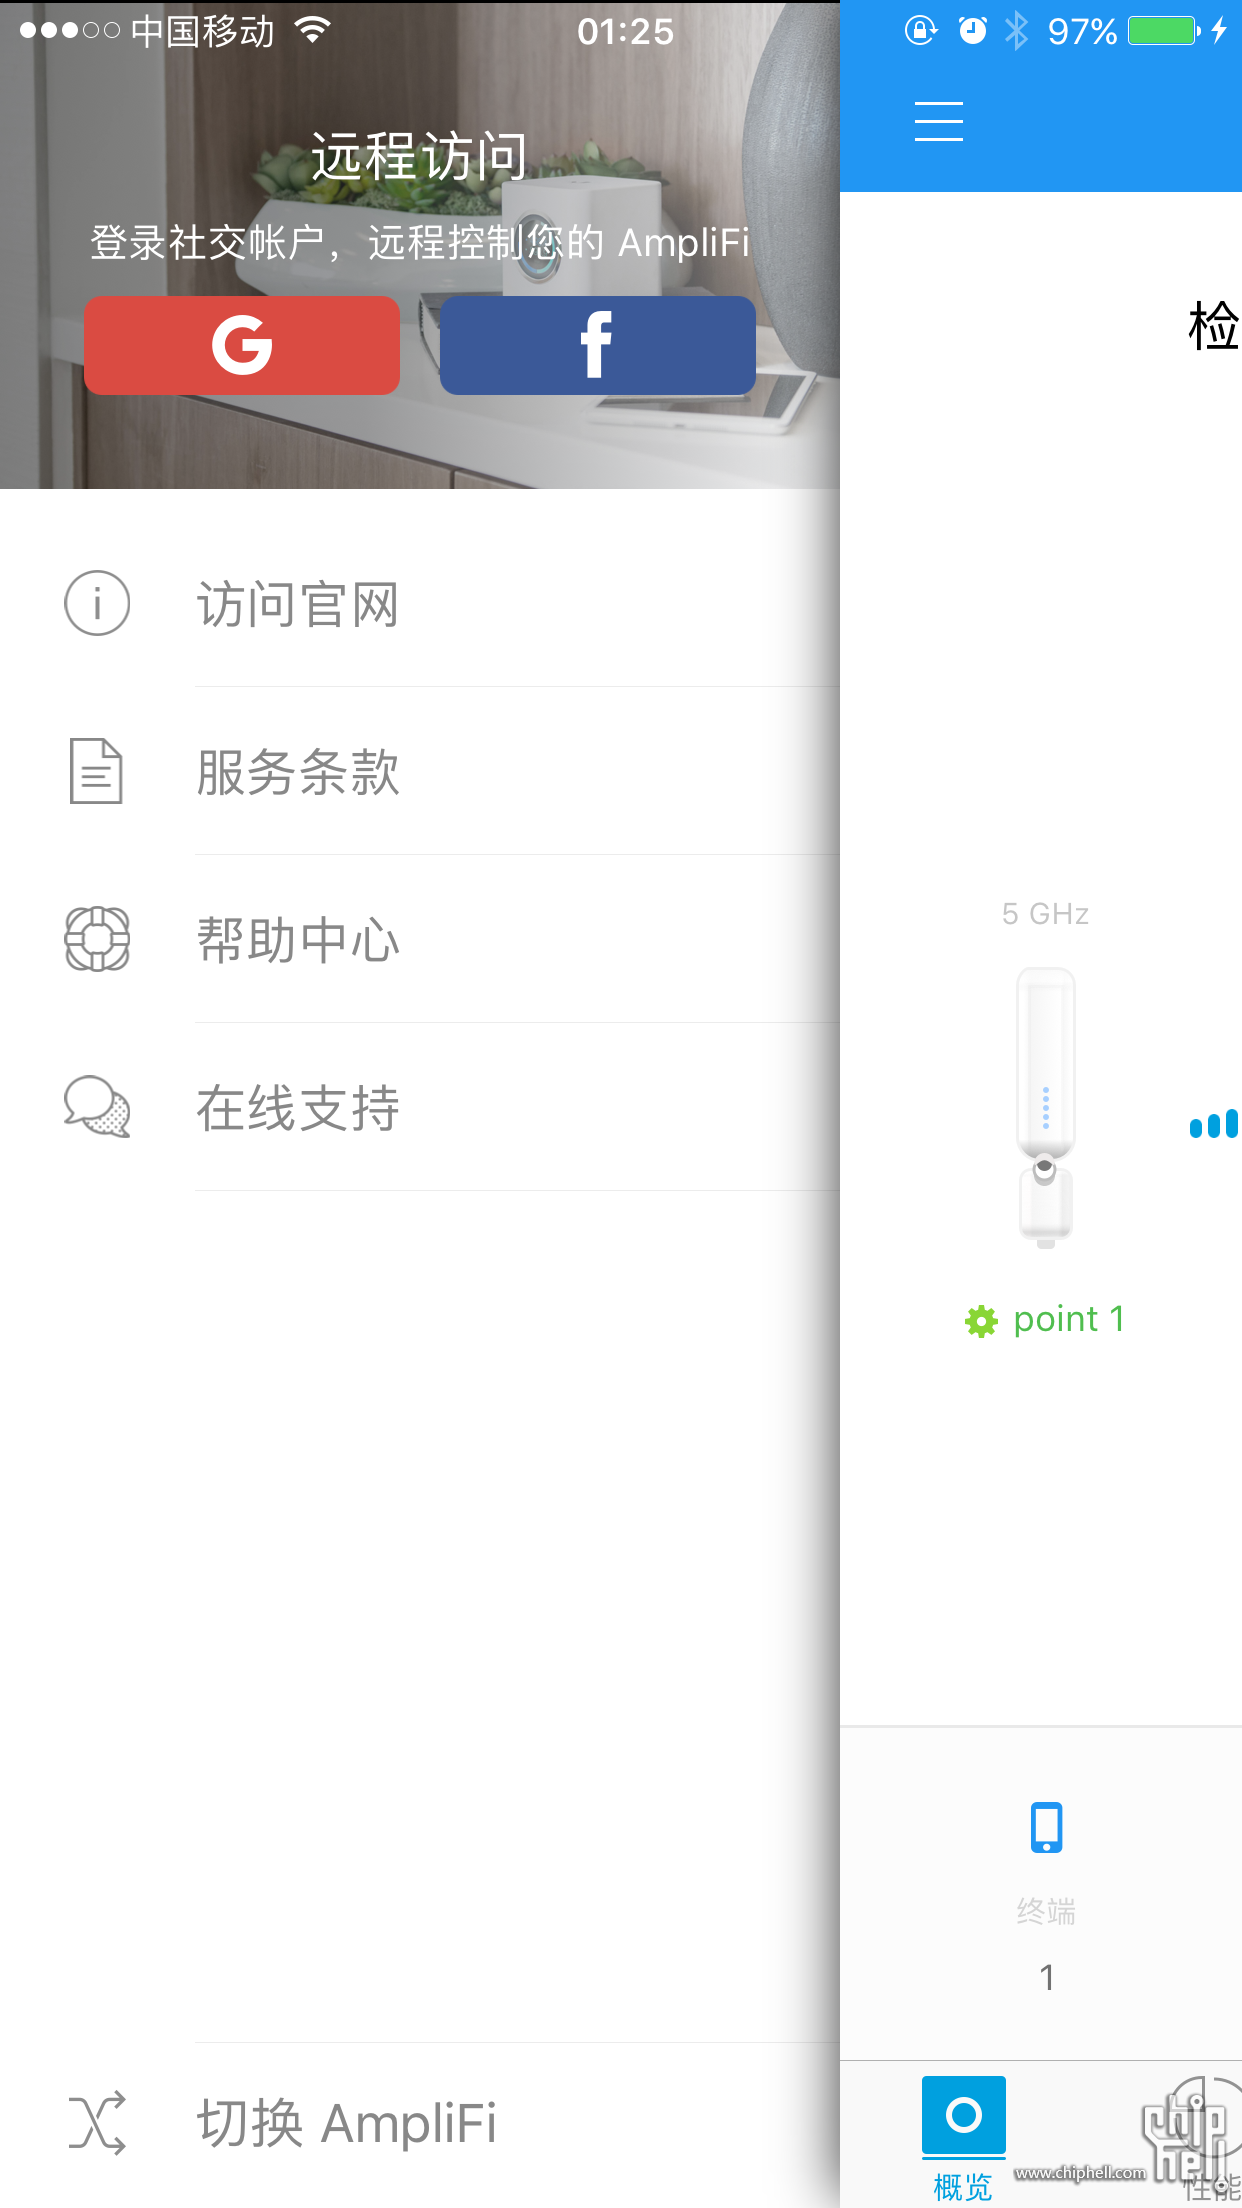This screenshot has width=1242, height=2208.
Task: Tap the mesh point device image
Action: [1046, 1107]
